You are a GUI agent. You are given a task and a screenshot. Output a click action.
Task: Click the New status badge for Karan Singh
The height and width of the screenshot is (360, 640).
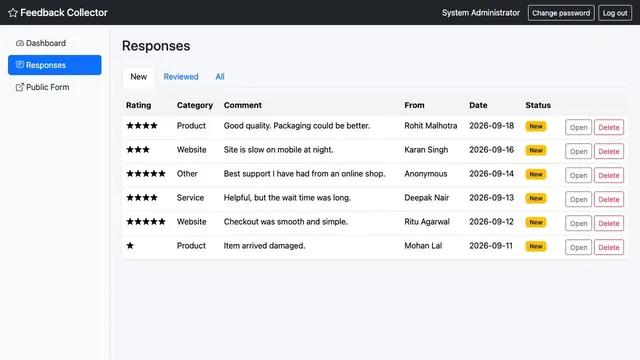click(x=536, y=151)
